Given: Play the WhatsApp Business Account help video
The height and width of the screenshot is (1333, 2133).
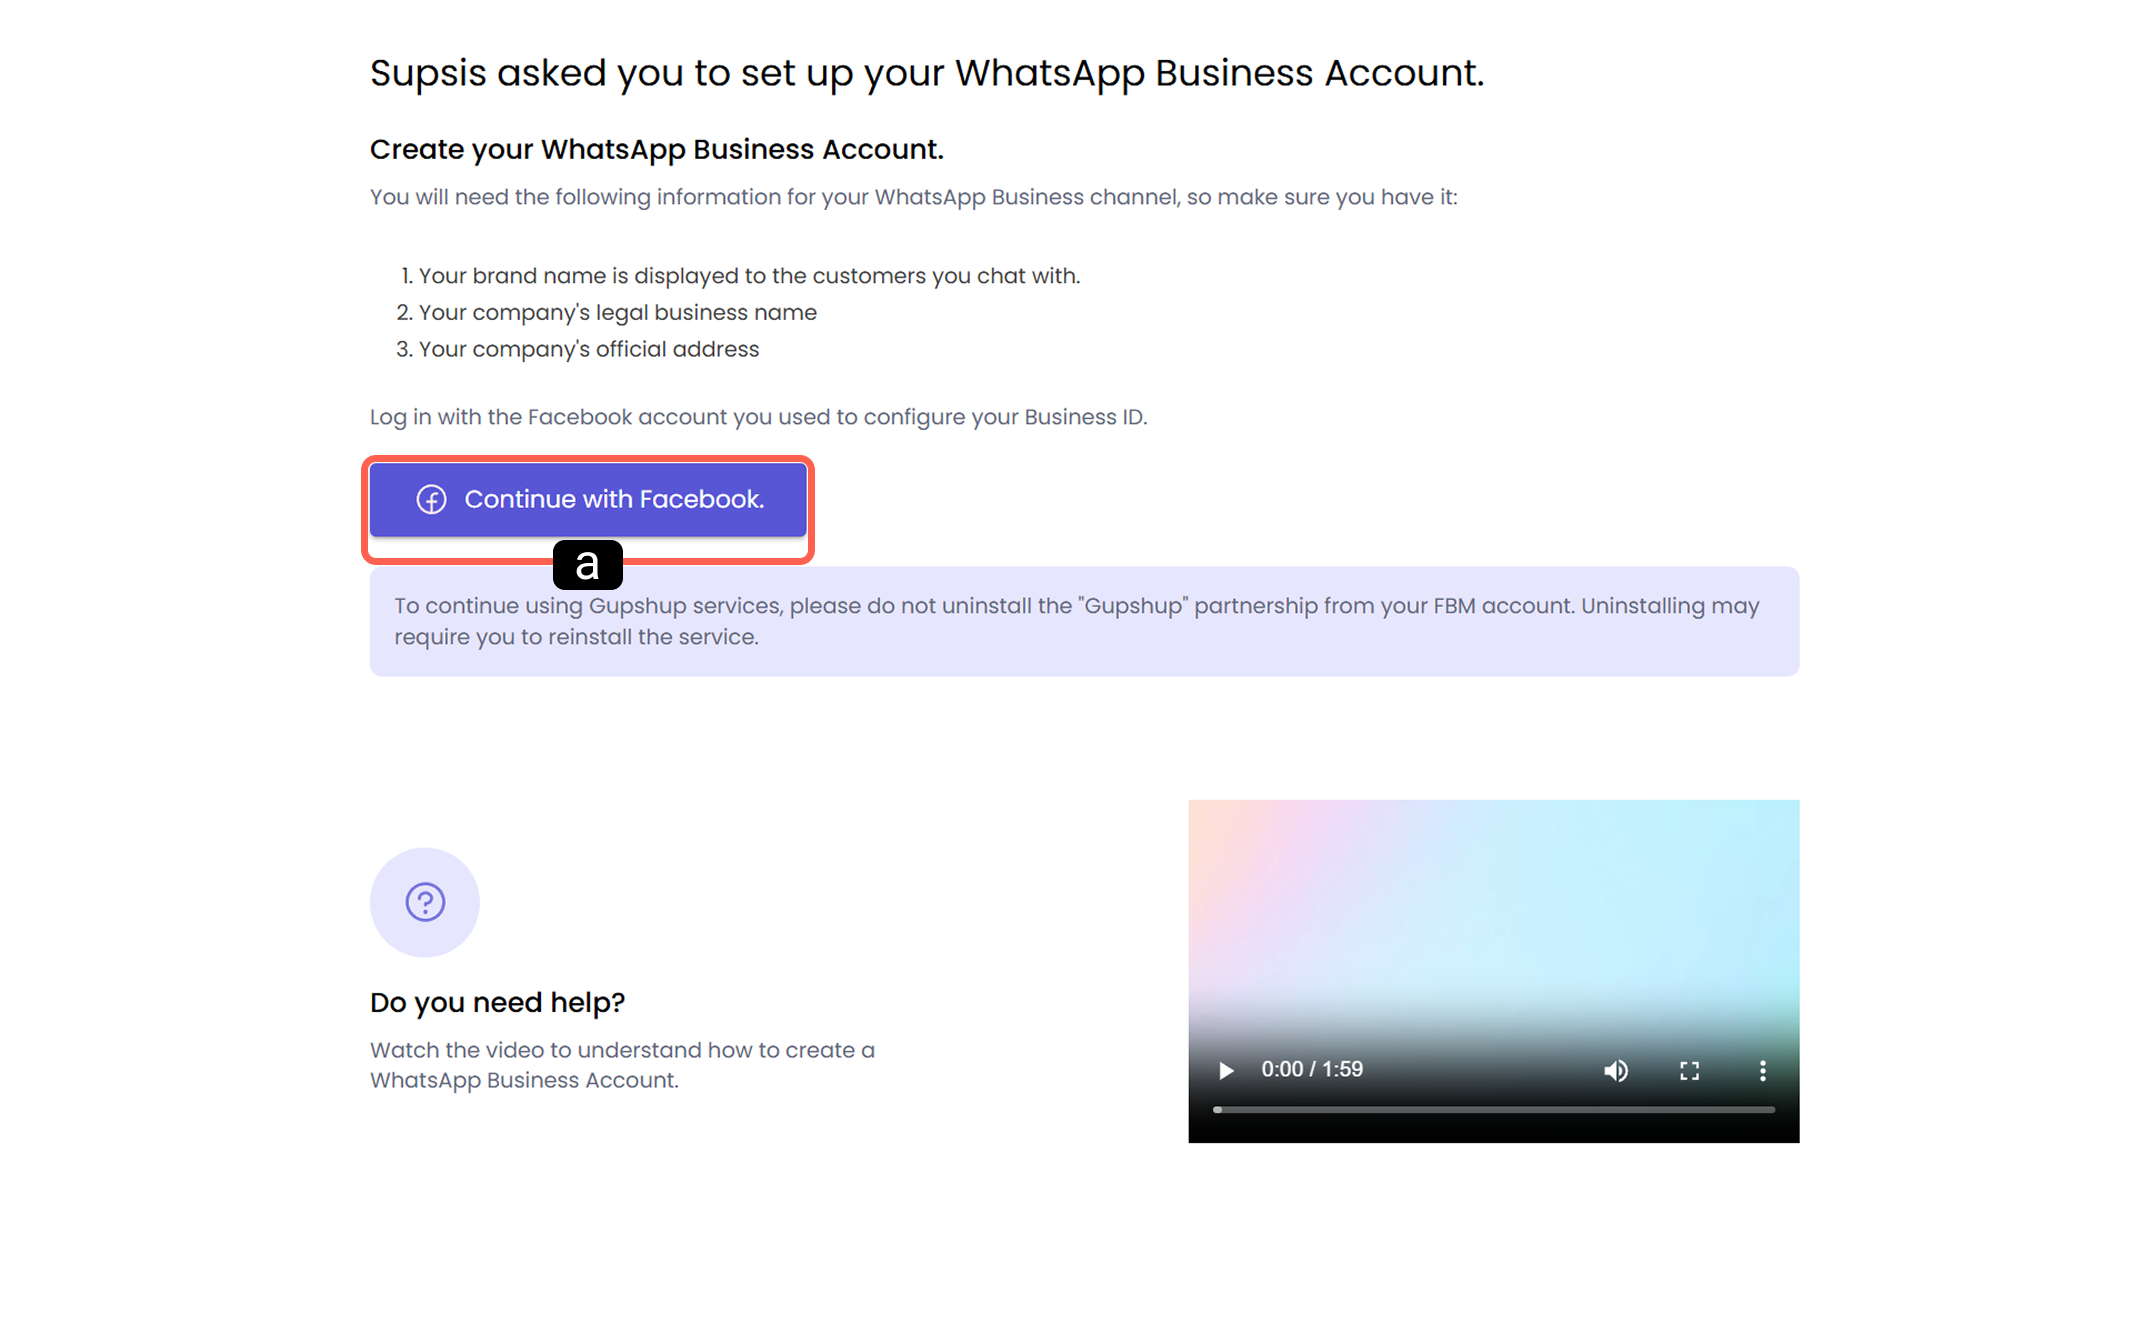Looking at the screenshot, I should pyautogui.click(x=1226, y=1070).
